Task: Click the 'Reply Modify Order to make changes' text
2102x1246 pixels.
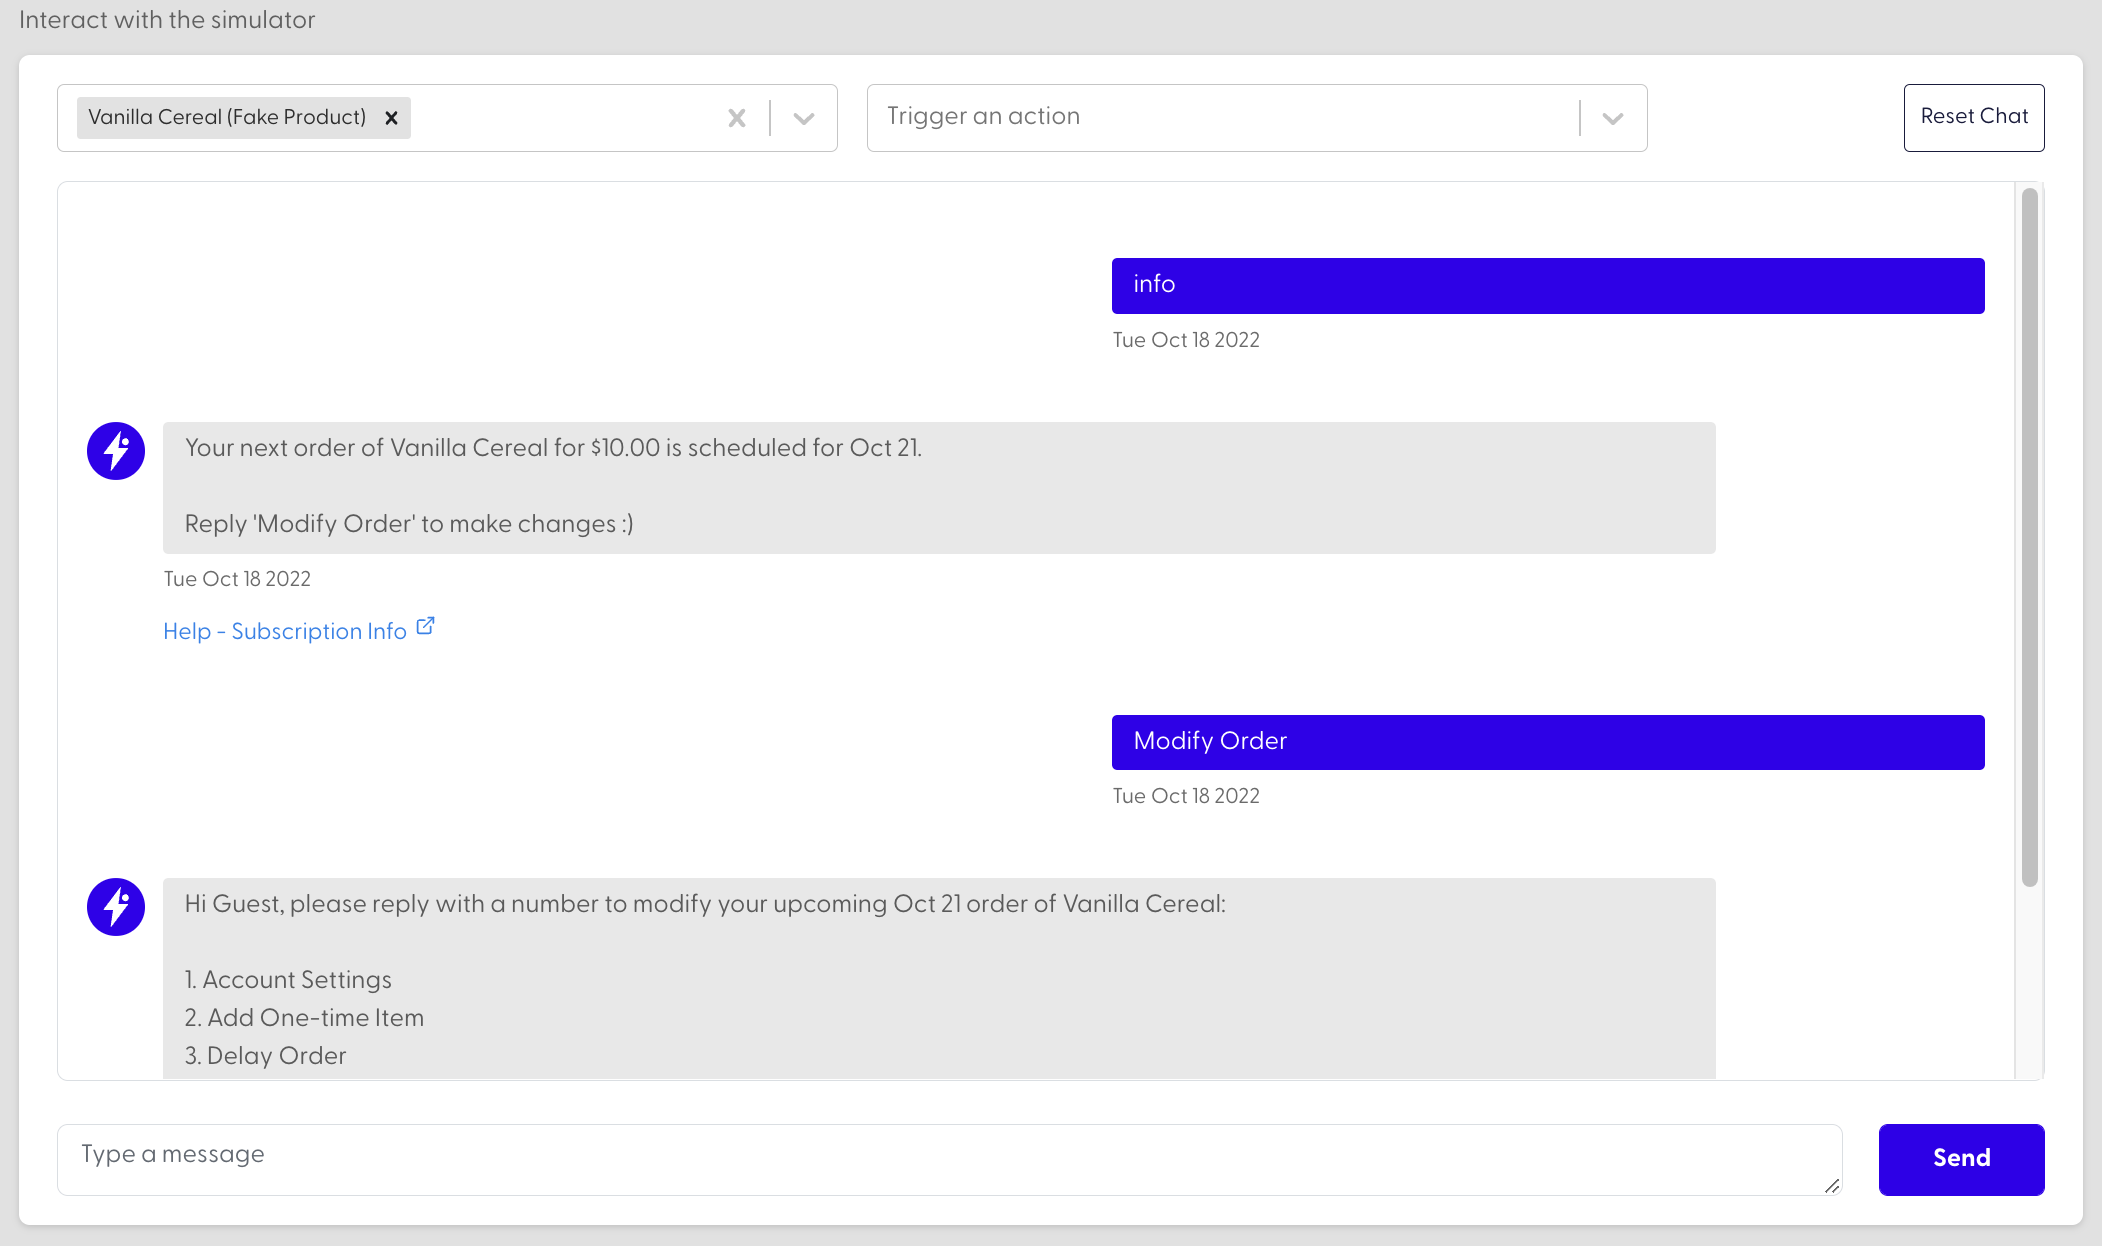Action: 409,524
